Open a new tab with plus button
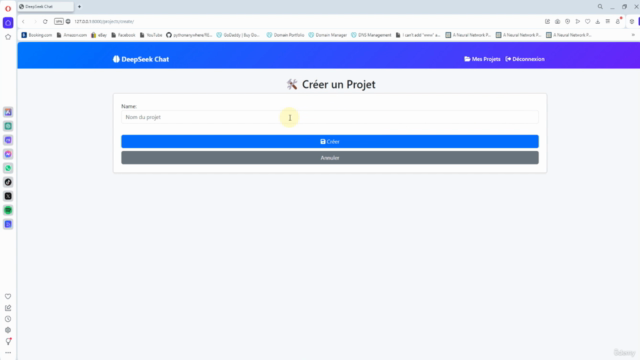This screenshot has width=640, height=360. 79,7
